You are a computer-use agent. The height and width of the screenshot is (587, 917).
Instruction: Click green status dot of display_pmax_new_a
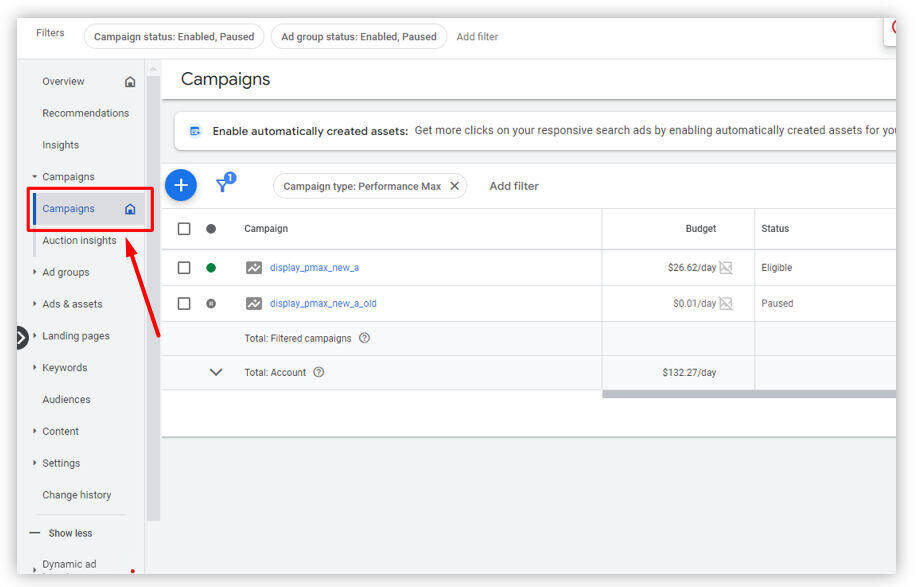pos(211,268)
